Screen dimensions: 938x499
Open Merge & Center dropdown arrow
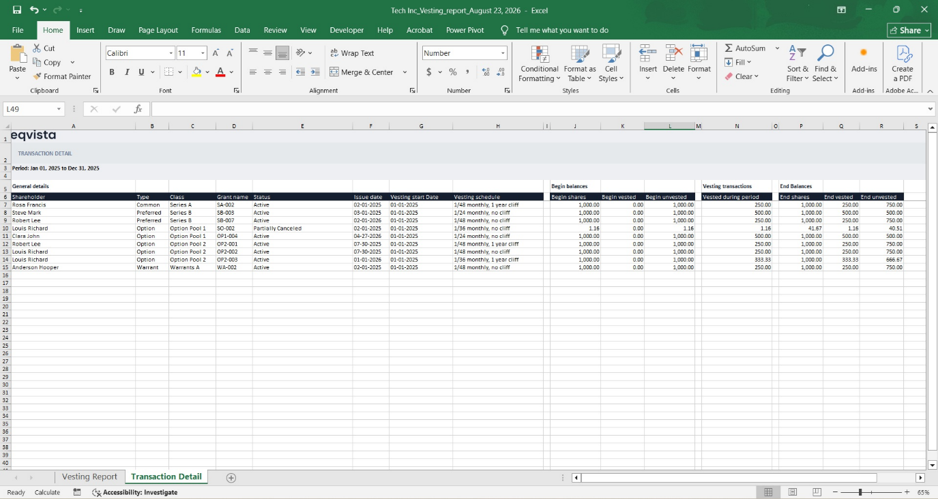(x=404, y=72)
